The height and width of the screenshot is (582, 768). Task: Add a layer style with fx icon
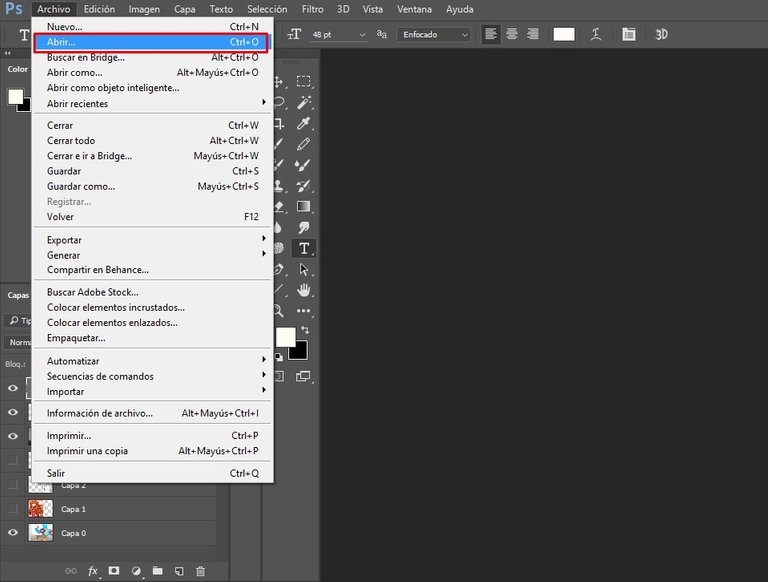pyautogui.click(x=93, y=571)
